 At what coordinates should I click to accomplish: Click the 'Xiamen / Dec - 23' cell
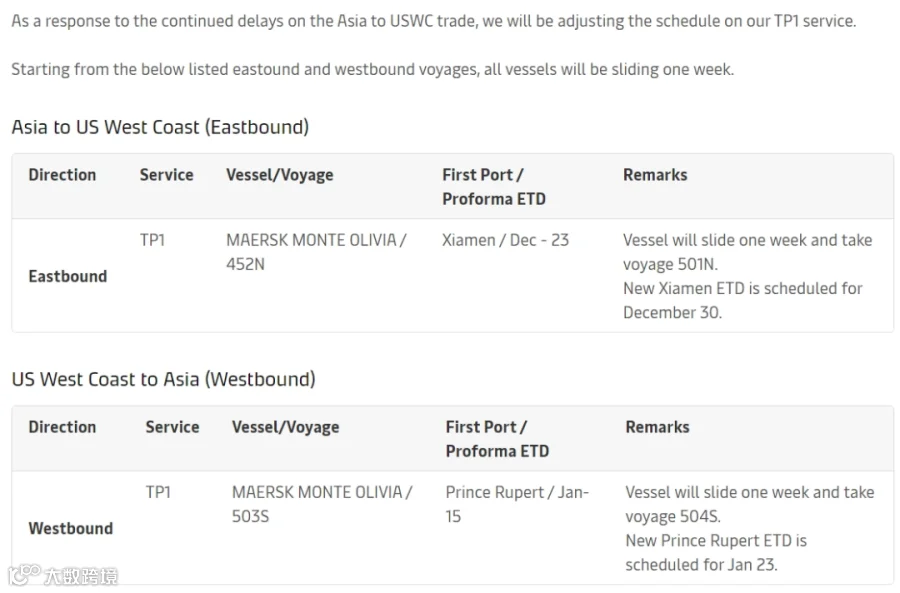pos(505,240)
